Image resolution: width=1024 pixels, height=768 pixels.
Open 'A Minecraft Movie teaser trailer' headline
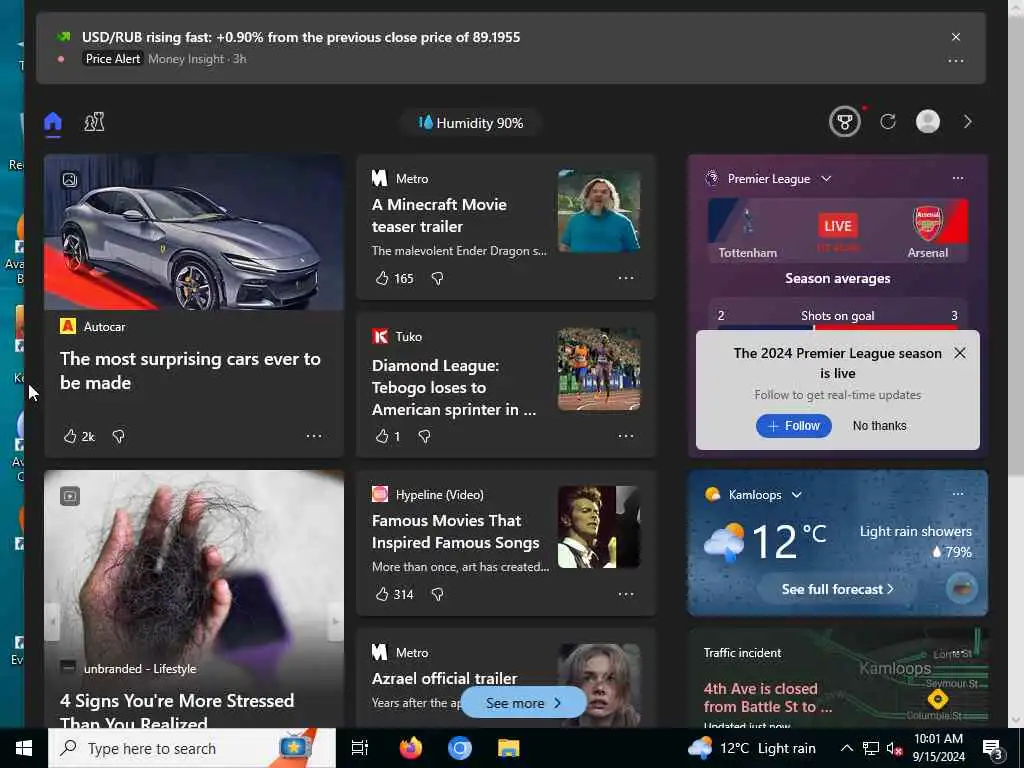tap(440, 216)
